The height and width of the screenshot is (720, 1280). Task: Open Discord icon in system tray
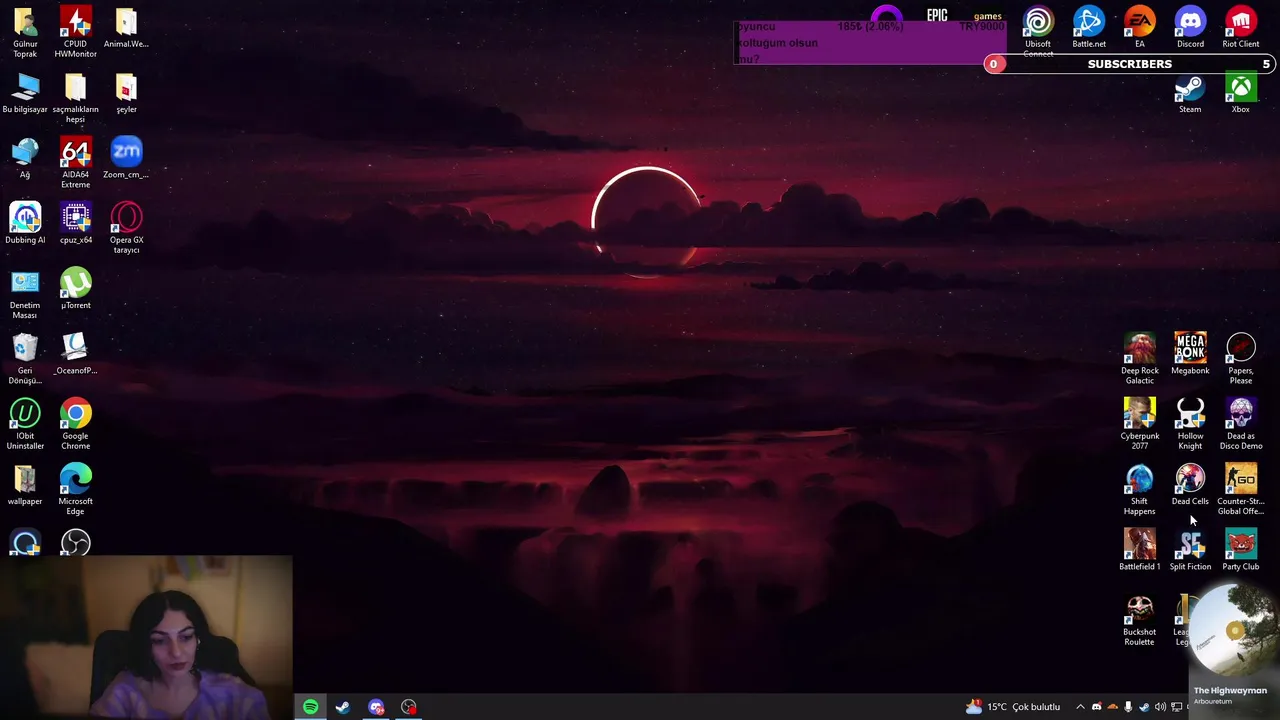[x=1096, y=707]
